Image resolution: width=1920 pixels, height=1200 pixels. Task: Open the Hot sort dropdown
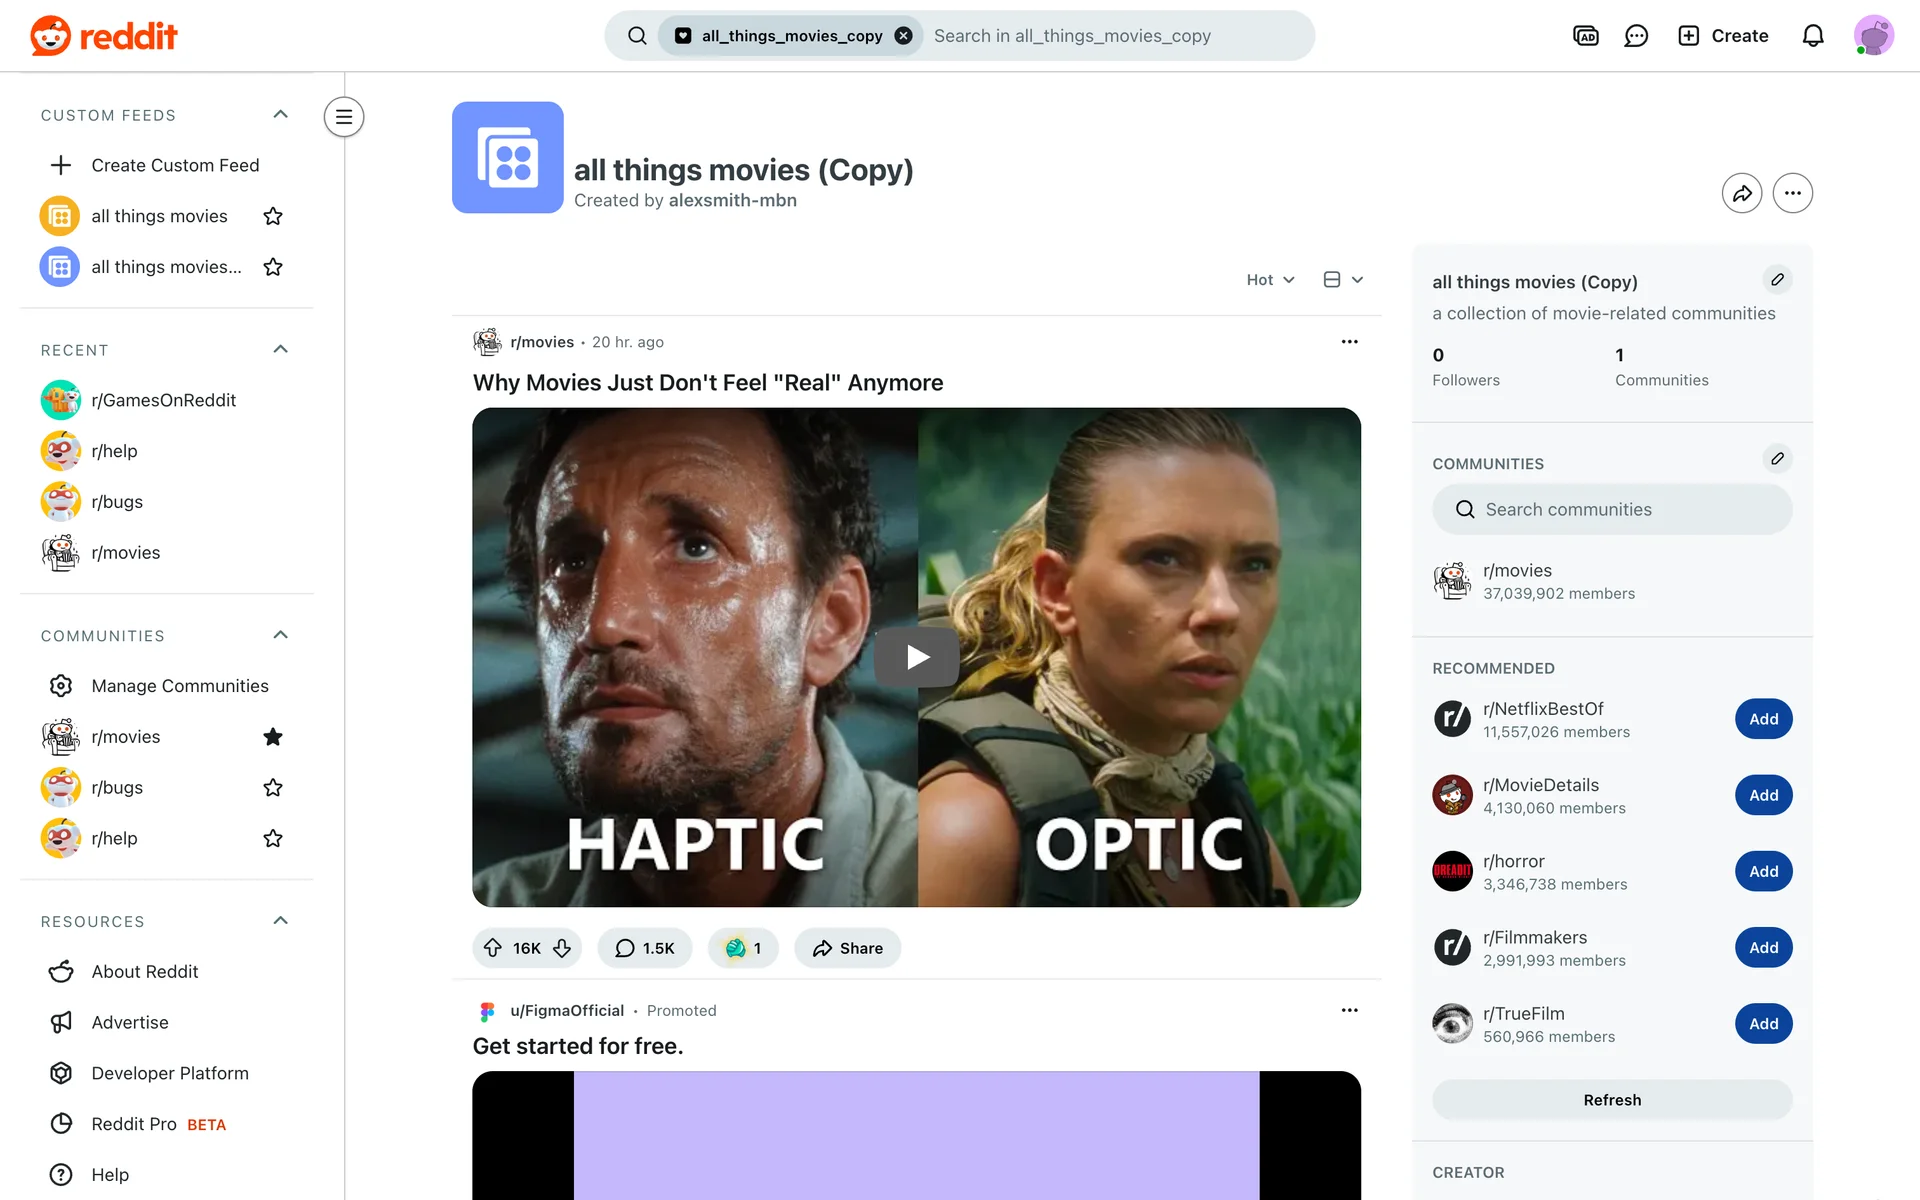[1270, 280]
